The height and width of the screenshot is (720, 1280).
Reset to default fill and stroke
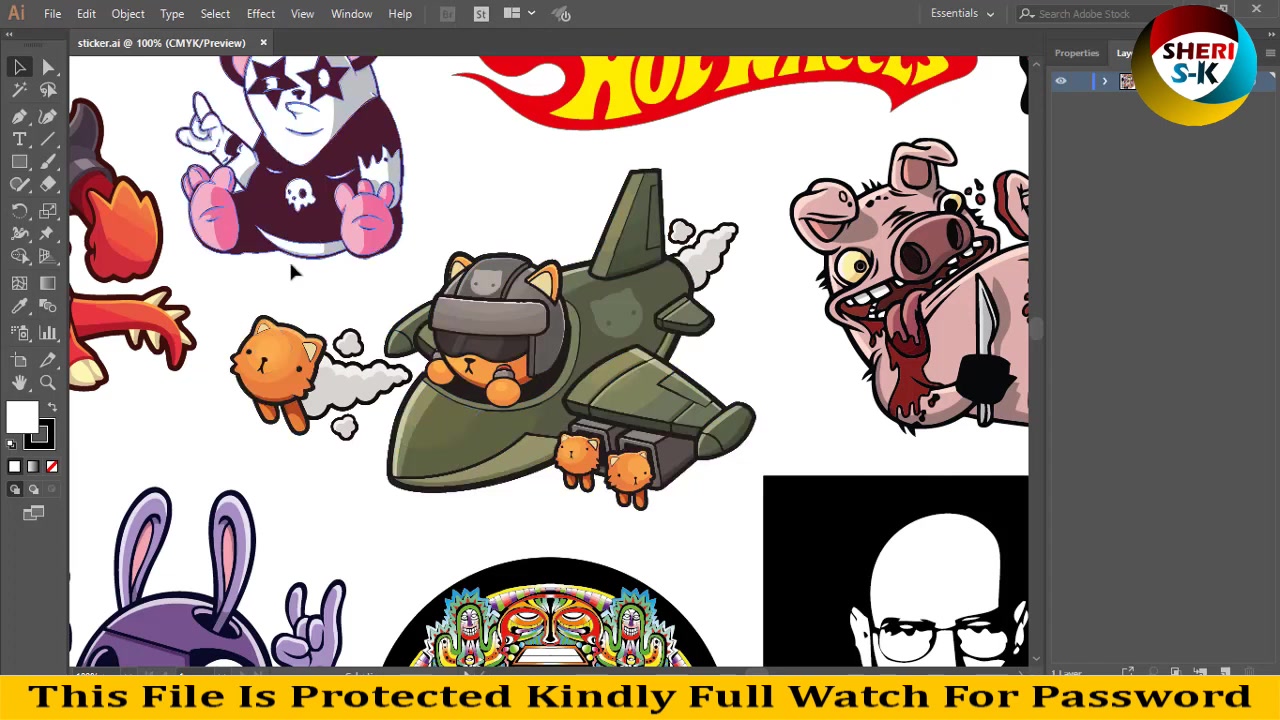12,444
